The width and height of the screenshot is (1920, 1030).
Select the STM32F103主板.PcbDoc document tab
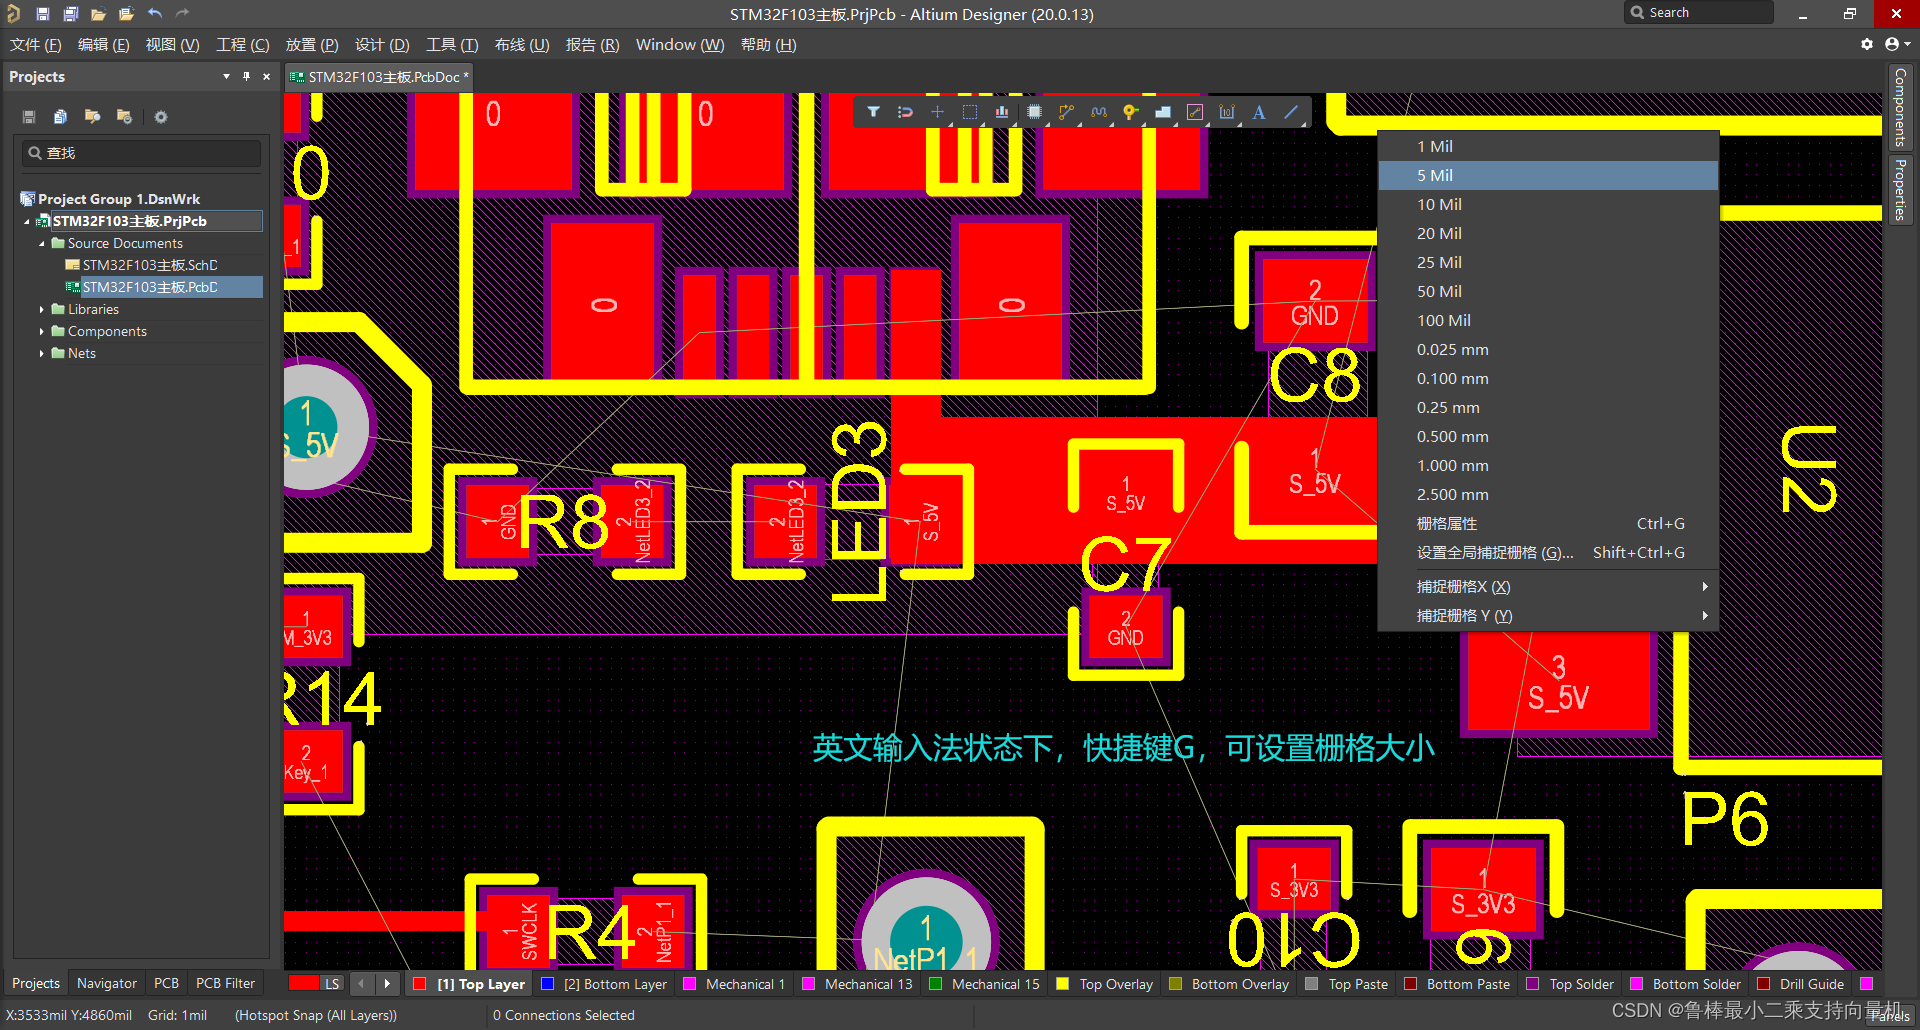click(x=378, y=77)
